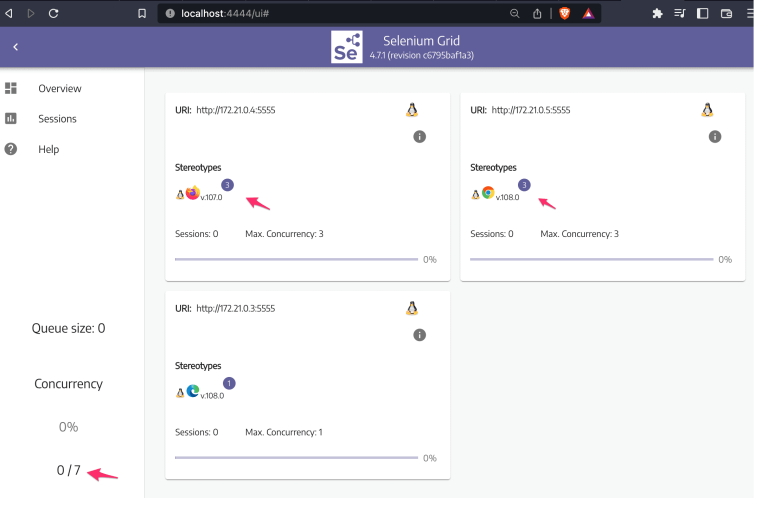Image resolution: width=768 pixels, height=512 pixels.
Task: Open the Overview page in sidebar
Action: pos(59,89)
